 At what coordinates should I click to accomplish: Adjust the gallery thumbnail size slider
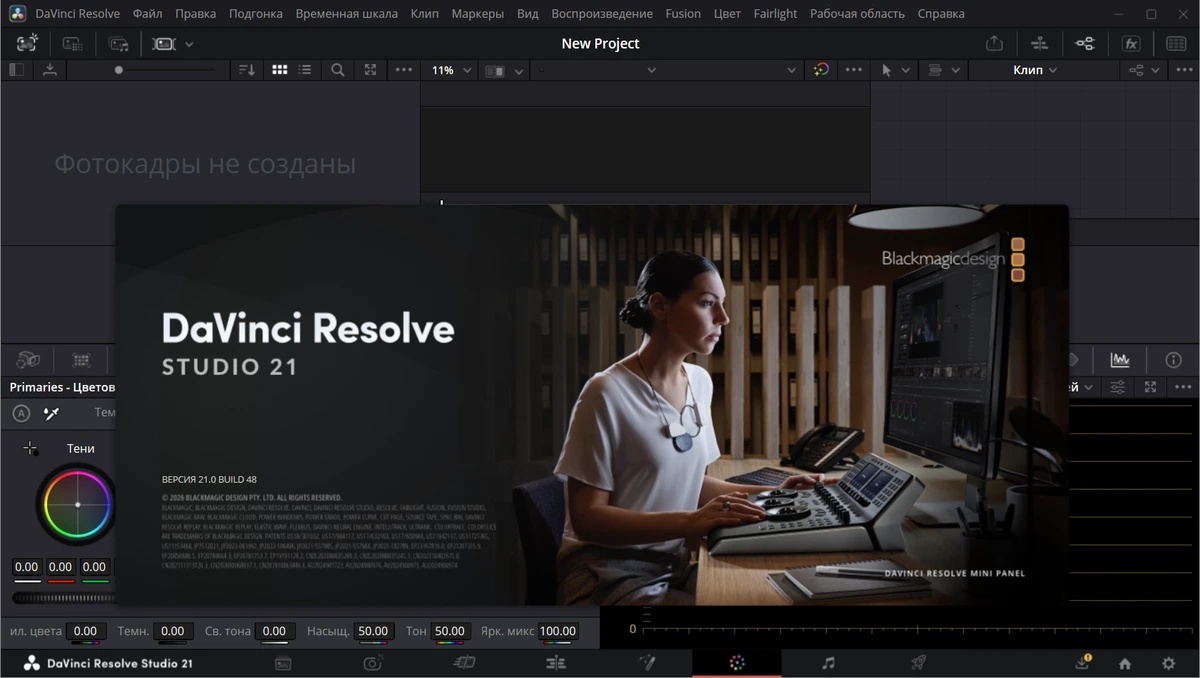click(x=166, y=70)
